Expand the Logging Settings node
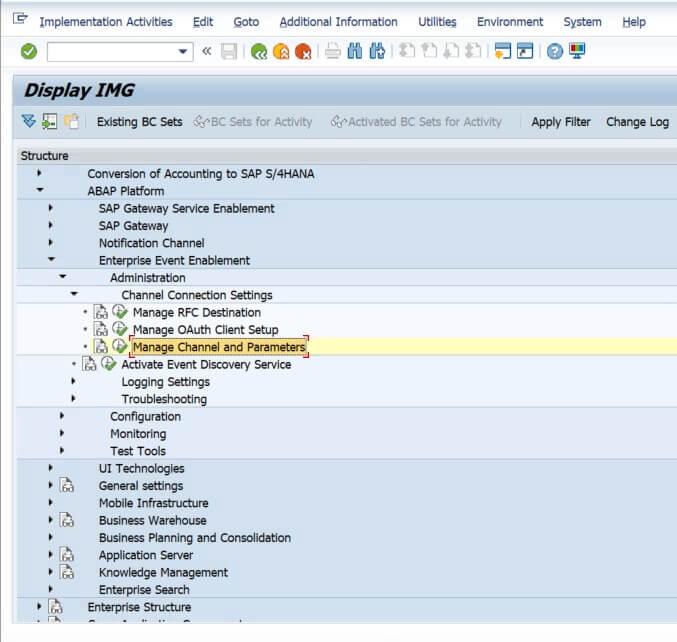677x642 pixels. pos(73,381)
